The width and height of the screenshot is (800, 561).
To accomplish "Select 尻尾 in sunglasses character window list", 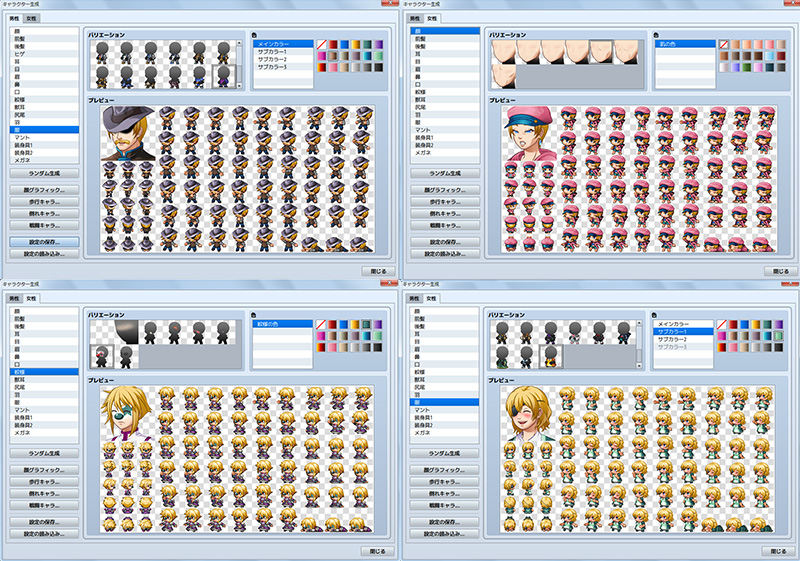I will [x=44, y=387].
